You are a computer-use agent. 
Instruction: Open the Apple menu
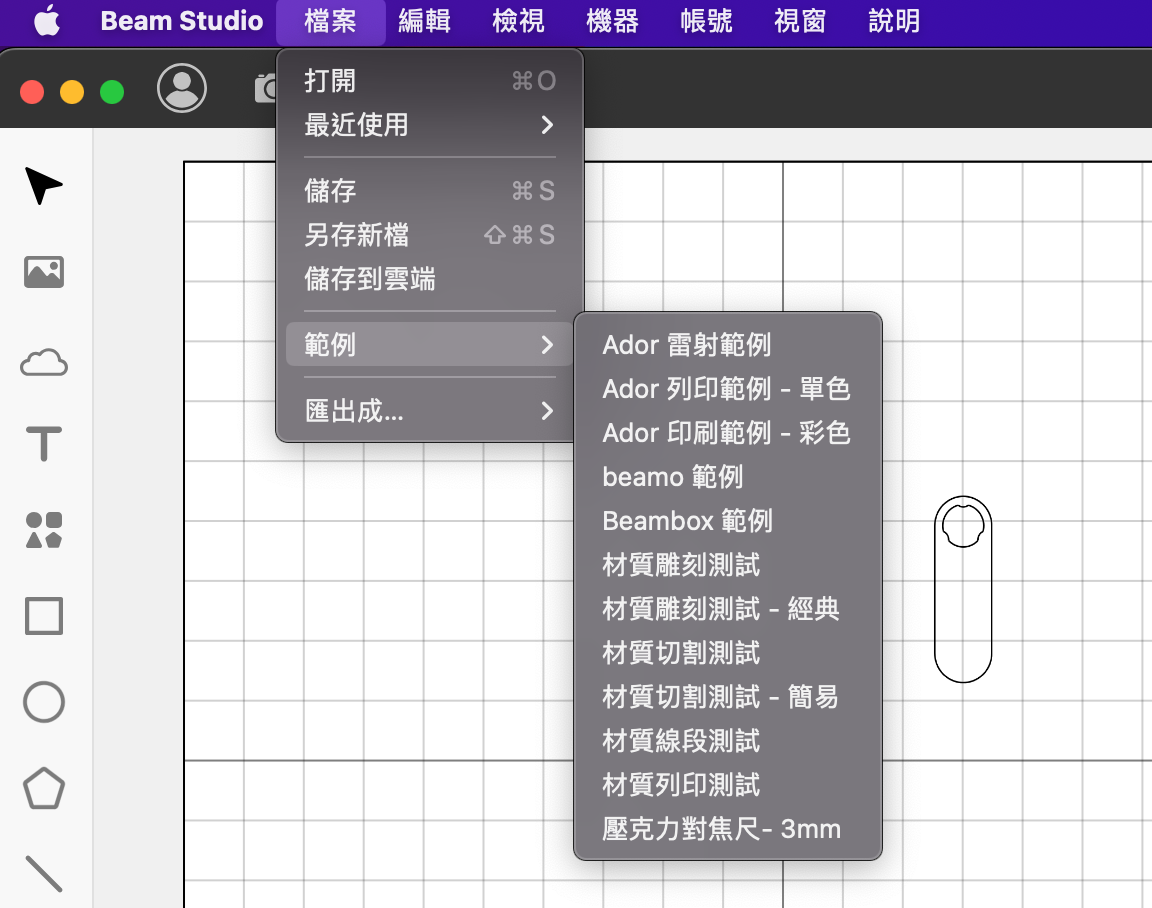47,21
